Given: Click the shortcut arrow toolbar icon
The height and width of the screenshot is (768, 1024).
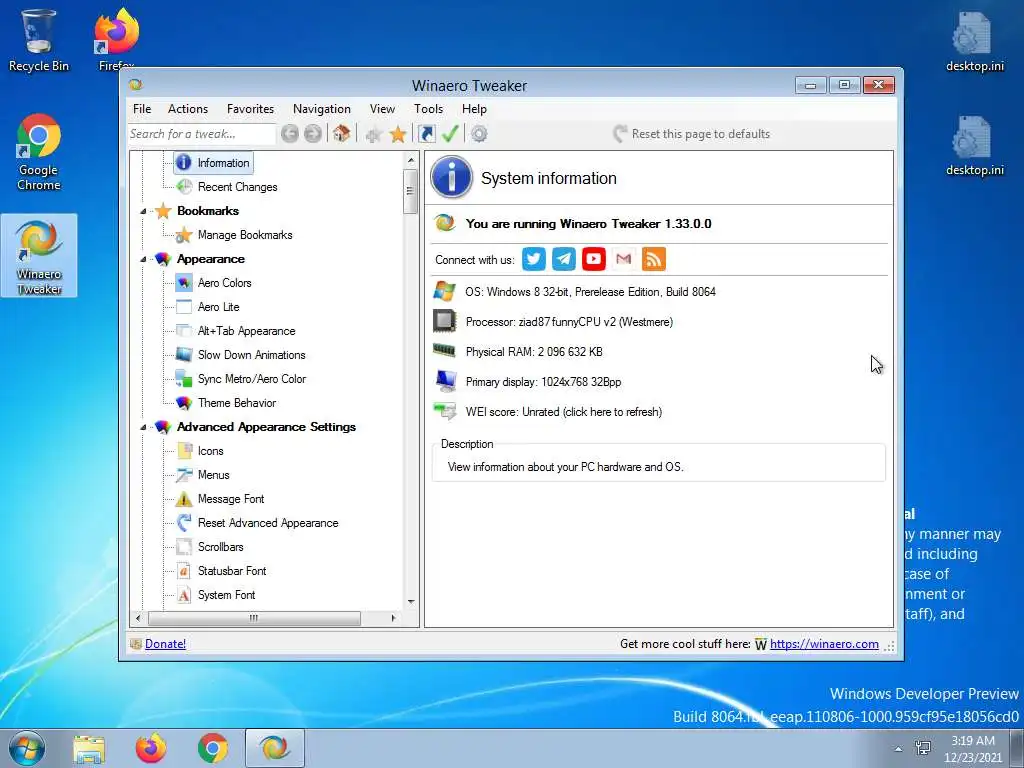Looking at the screenshot, I should 426,134.
